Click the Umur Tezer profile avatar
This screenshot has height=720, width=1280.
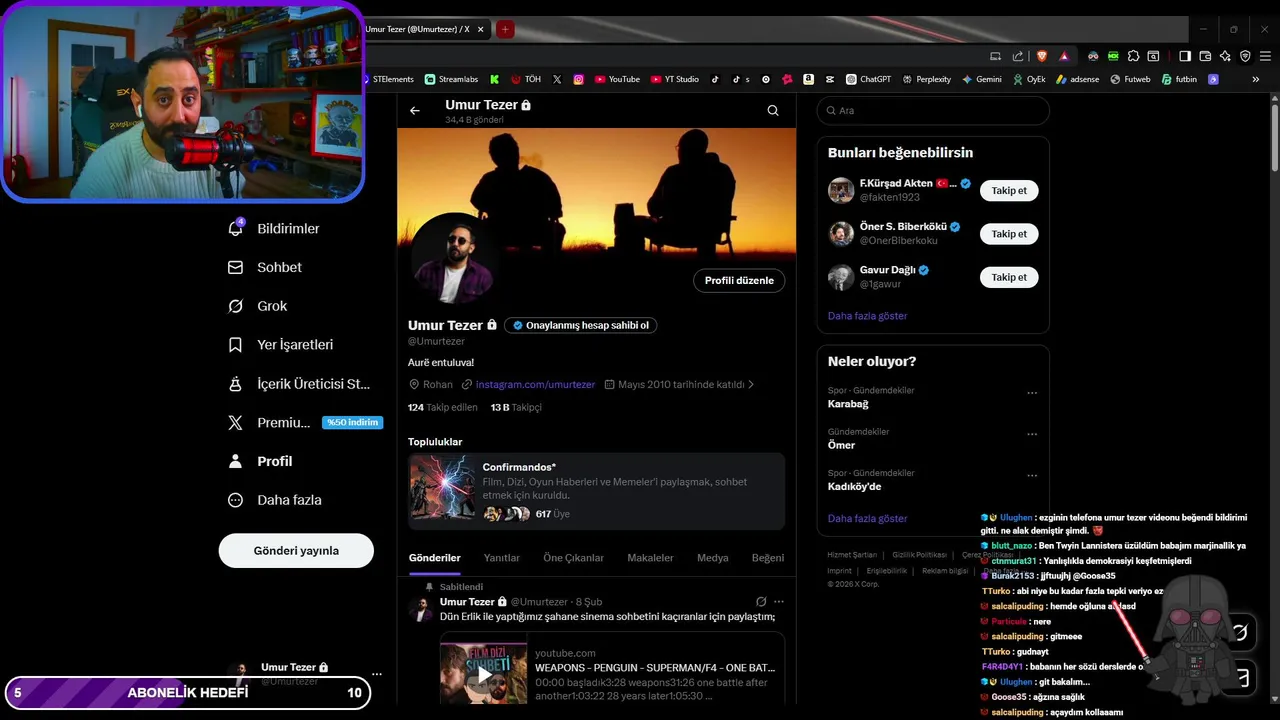454,258
